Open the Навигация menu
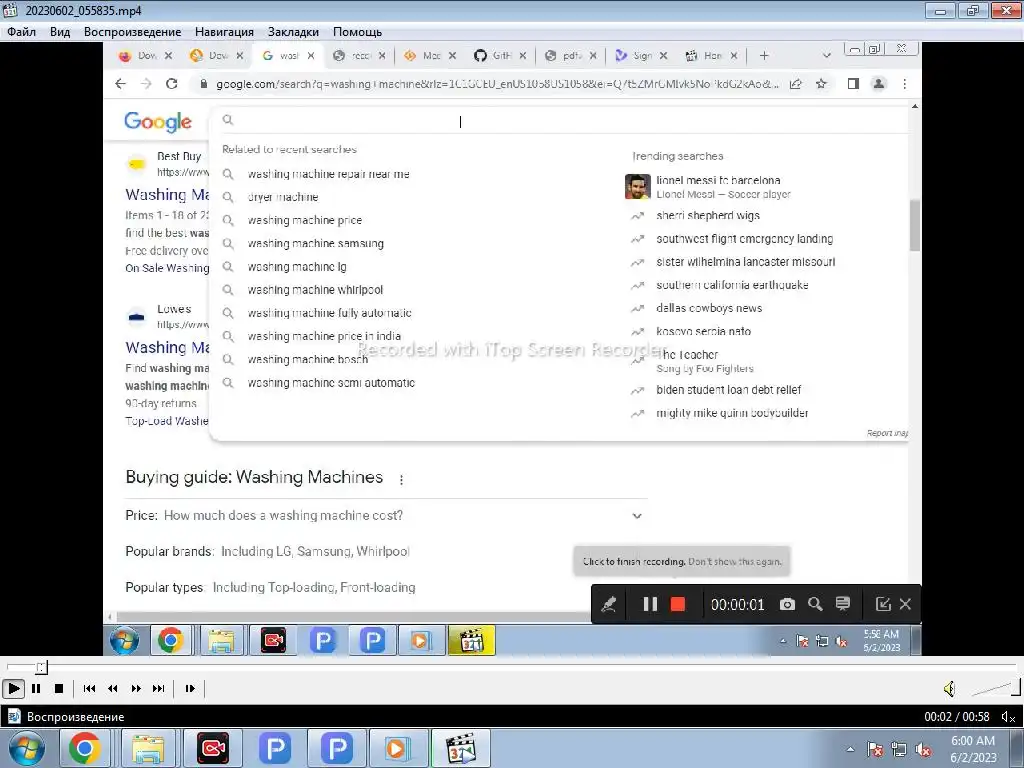 pyautogui.click(x=224, y=31)
